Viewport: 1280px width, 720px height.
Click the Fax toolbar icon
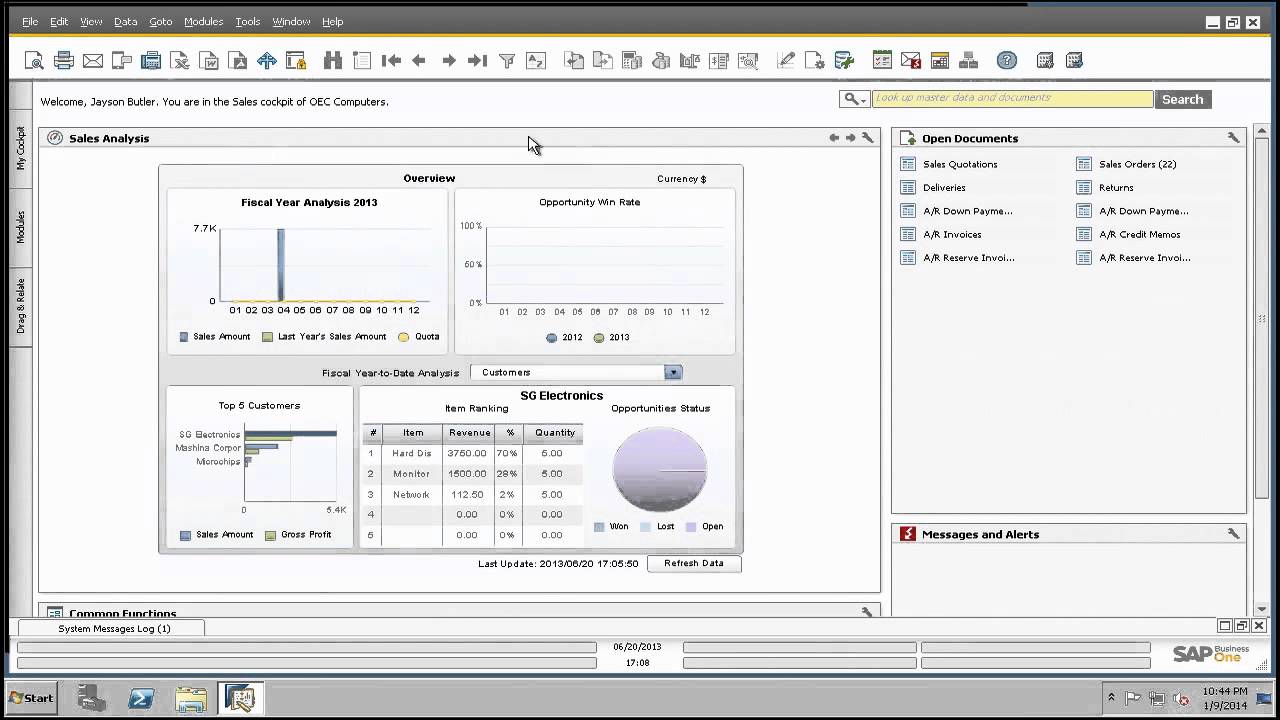point(151,61)
